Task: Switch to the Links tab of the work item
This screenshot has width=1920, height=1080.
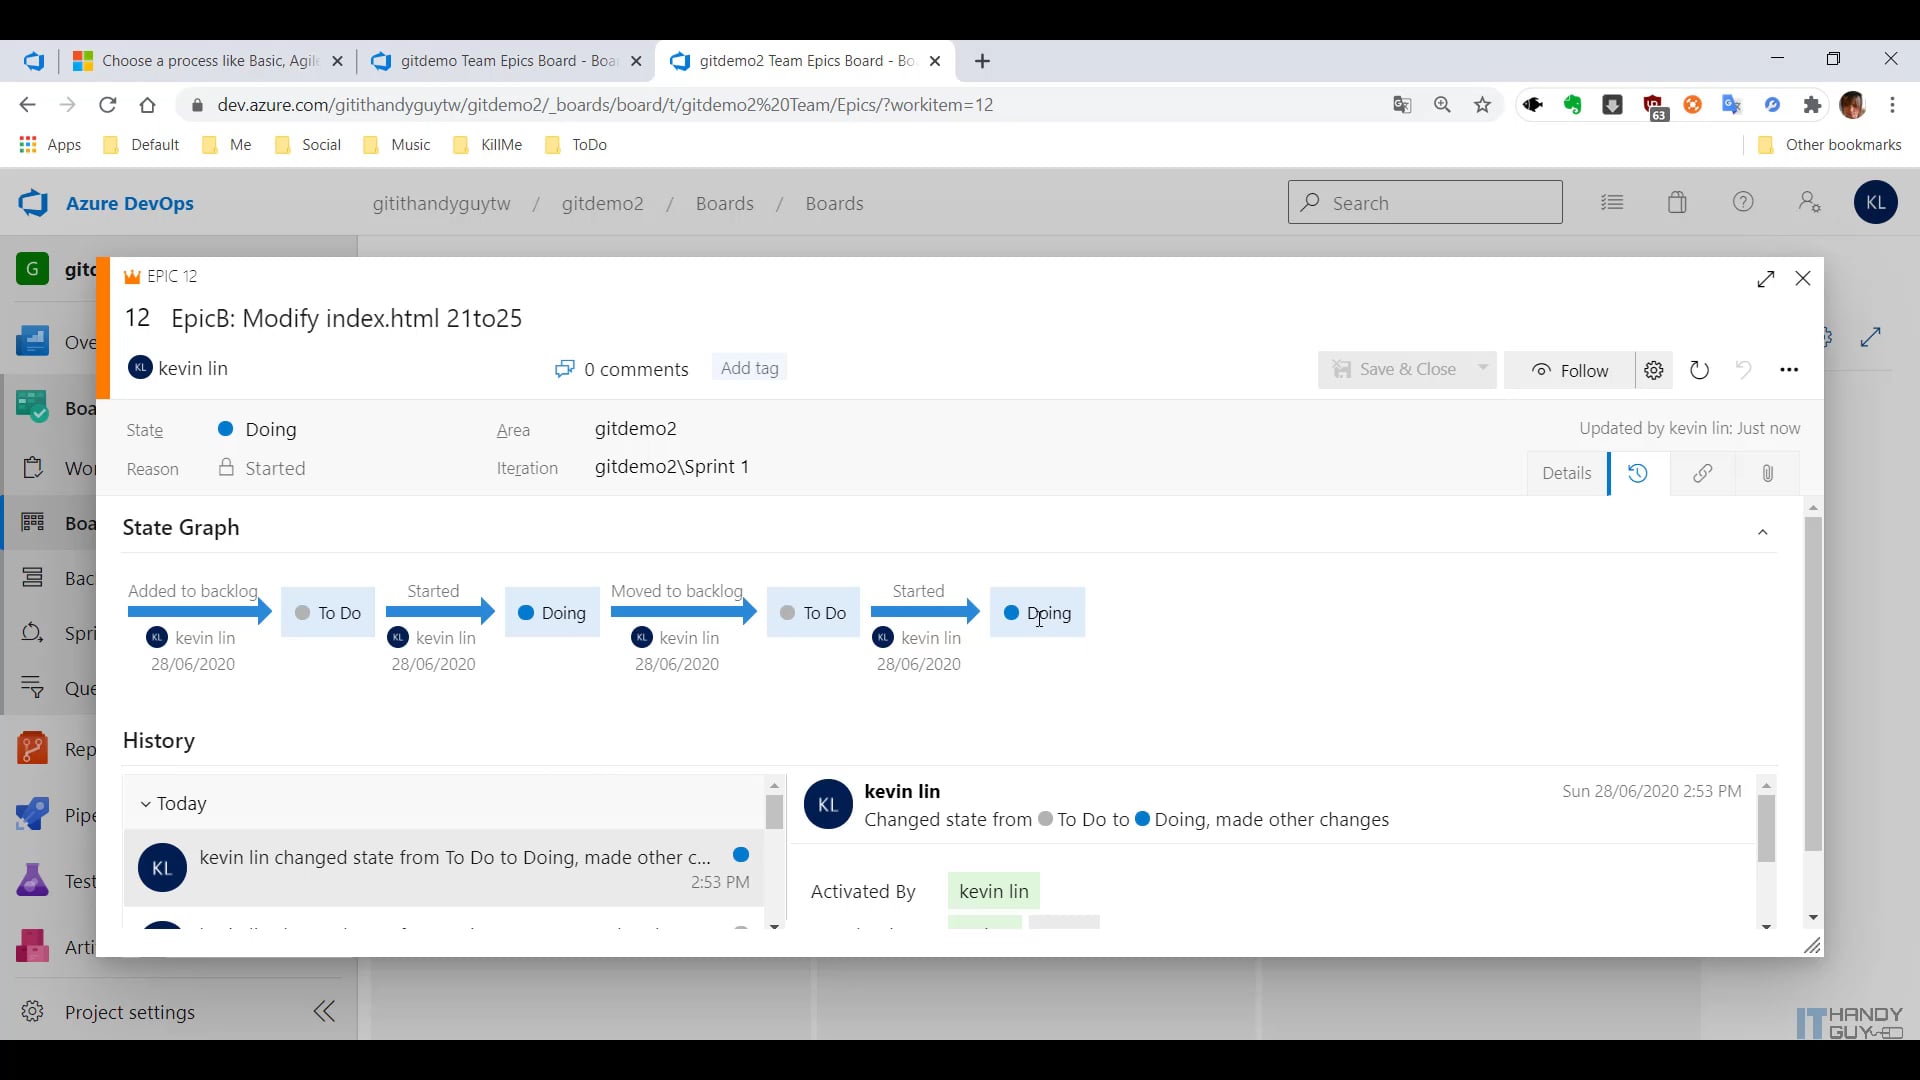Action: [x=1703, y=473]
